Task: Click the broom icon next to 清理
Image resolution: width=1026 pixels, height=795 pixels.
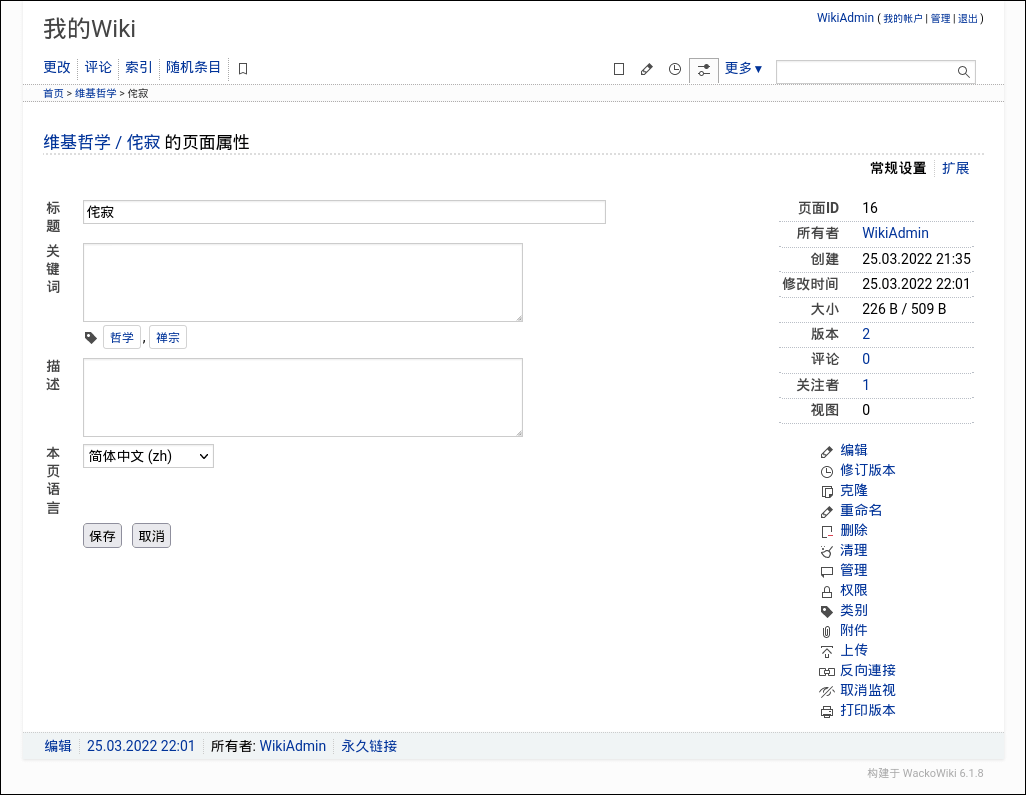Action: click(827, 550)
